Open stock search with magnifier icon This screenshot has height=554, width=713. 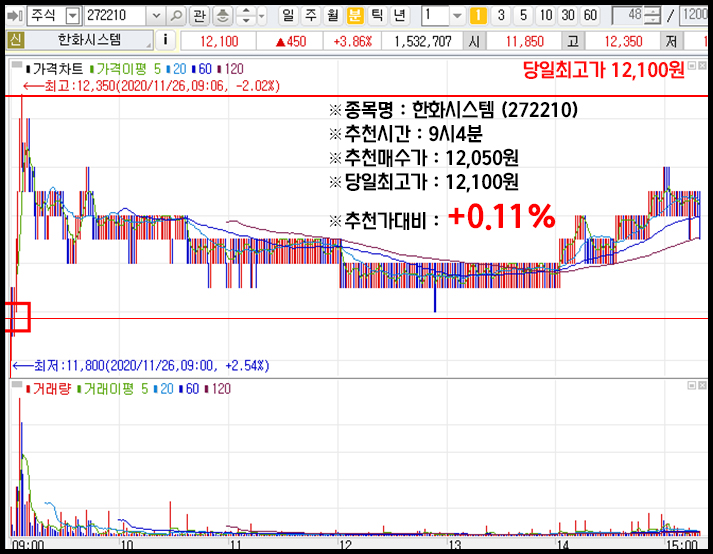[176, 16]
